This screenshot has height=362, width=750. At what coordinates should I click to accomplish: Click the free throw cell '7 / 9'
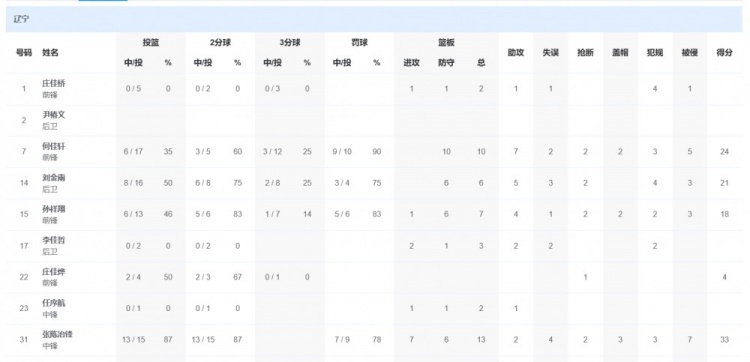coord(342,340)
